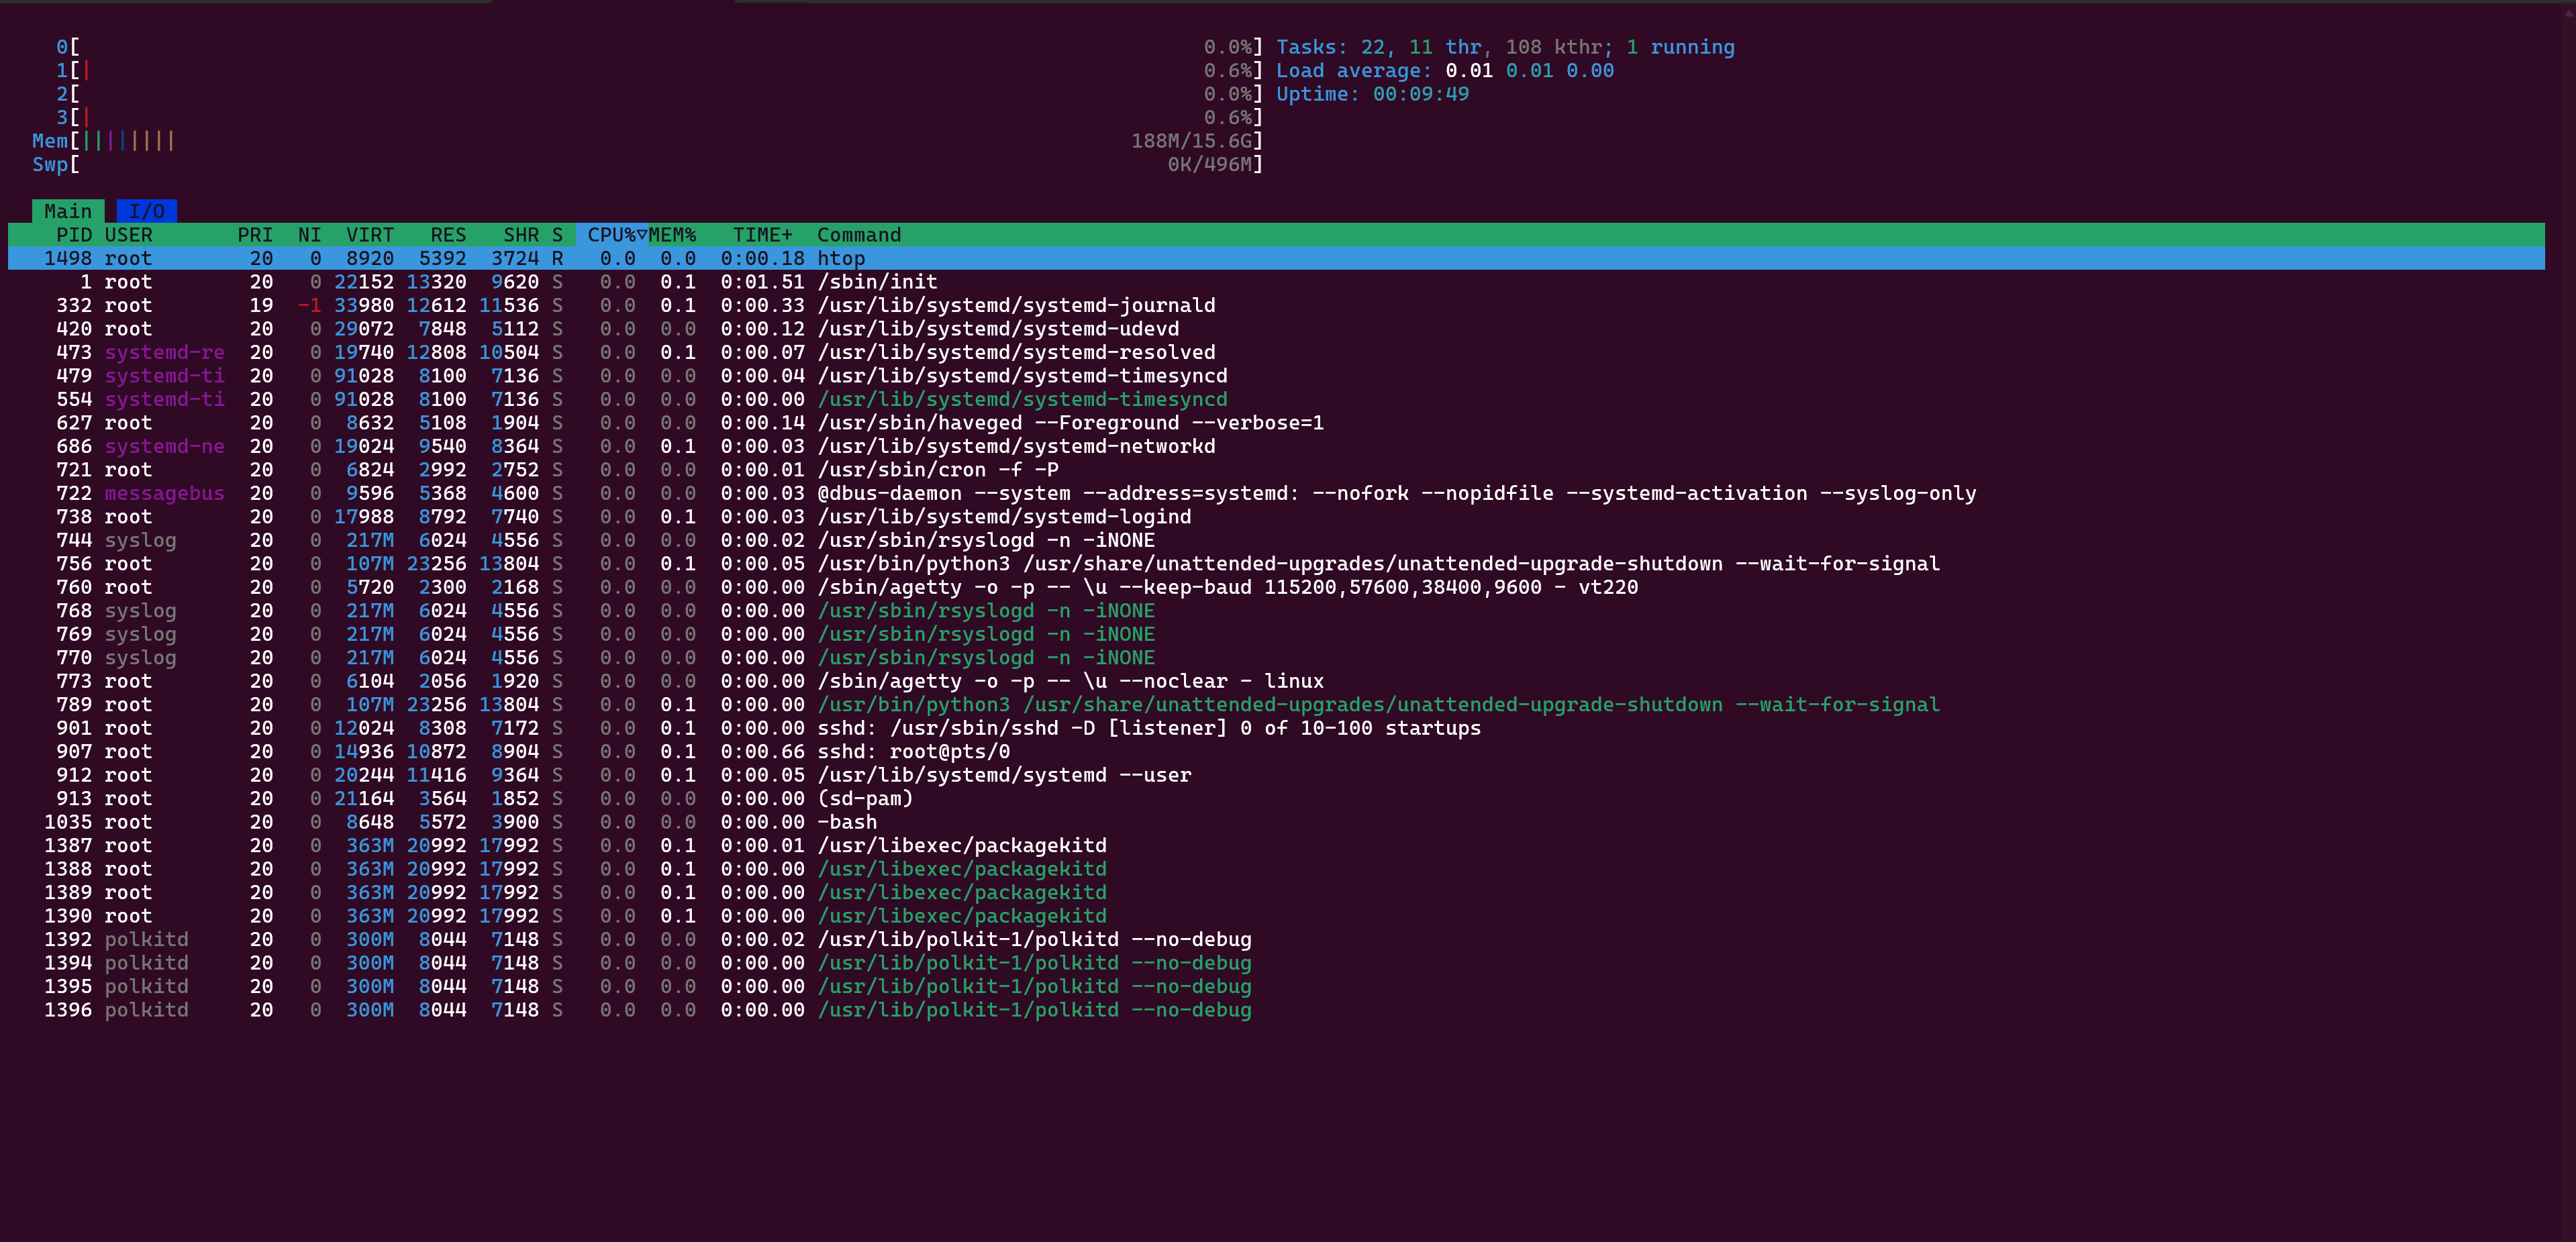Sort by the NI column header
The height and width of the screenshot is (1242, 2576).
tap(310, 235)
